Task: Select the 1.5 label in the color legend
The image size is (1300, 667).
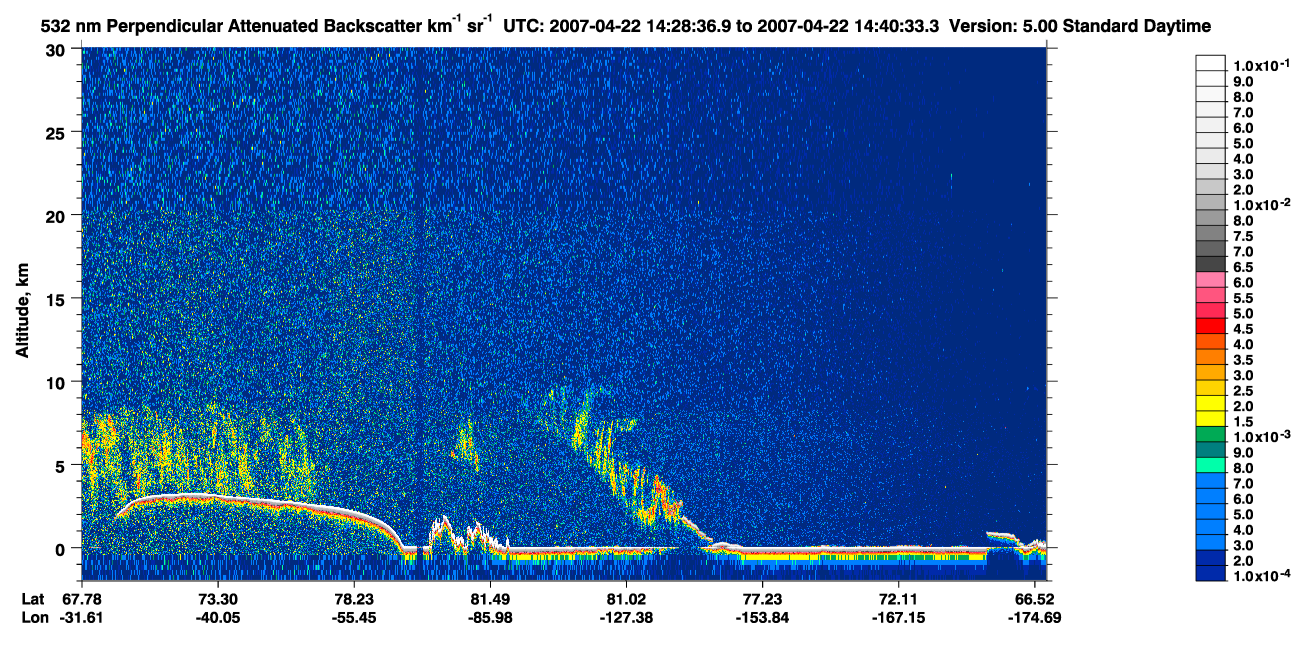Action: (1244, 421)
